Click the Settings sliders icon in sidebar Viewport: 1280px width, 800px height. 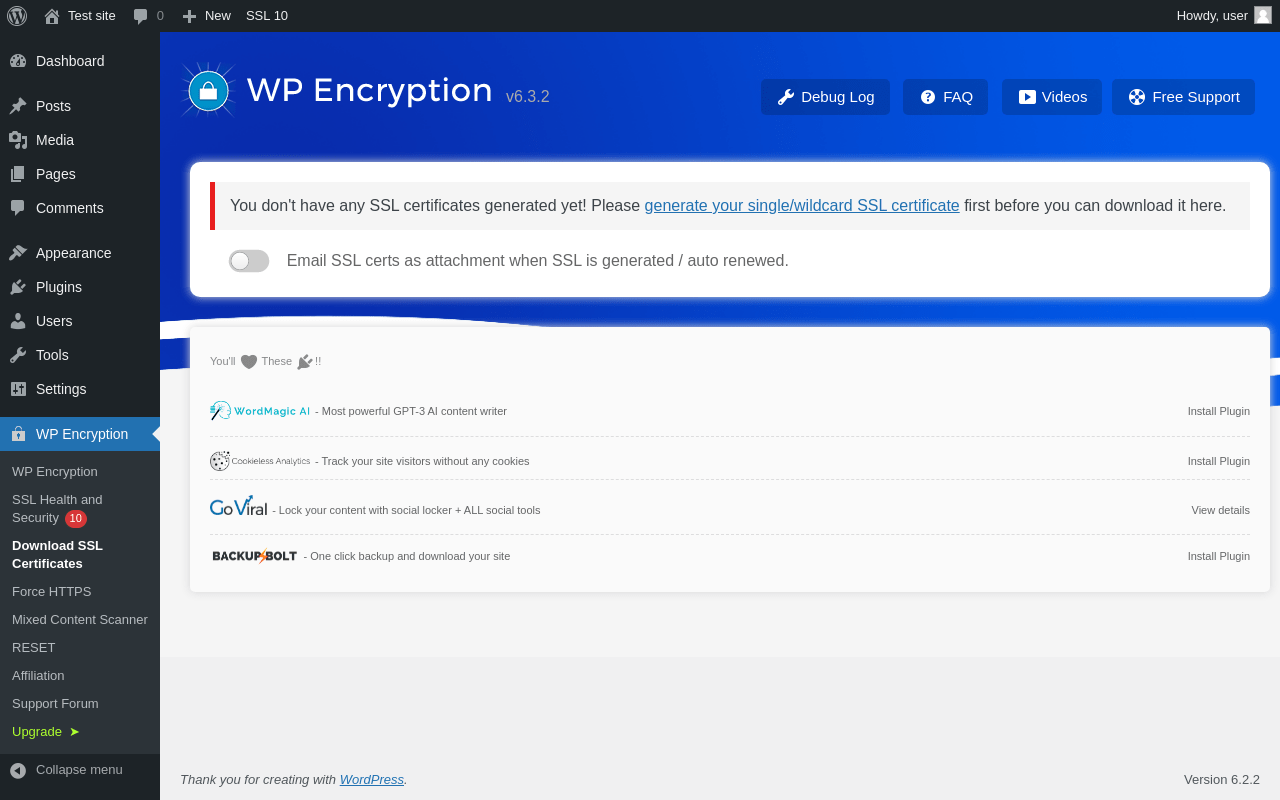coord(18,389)
